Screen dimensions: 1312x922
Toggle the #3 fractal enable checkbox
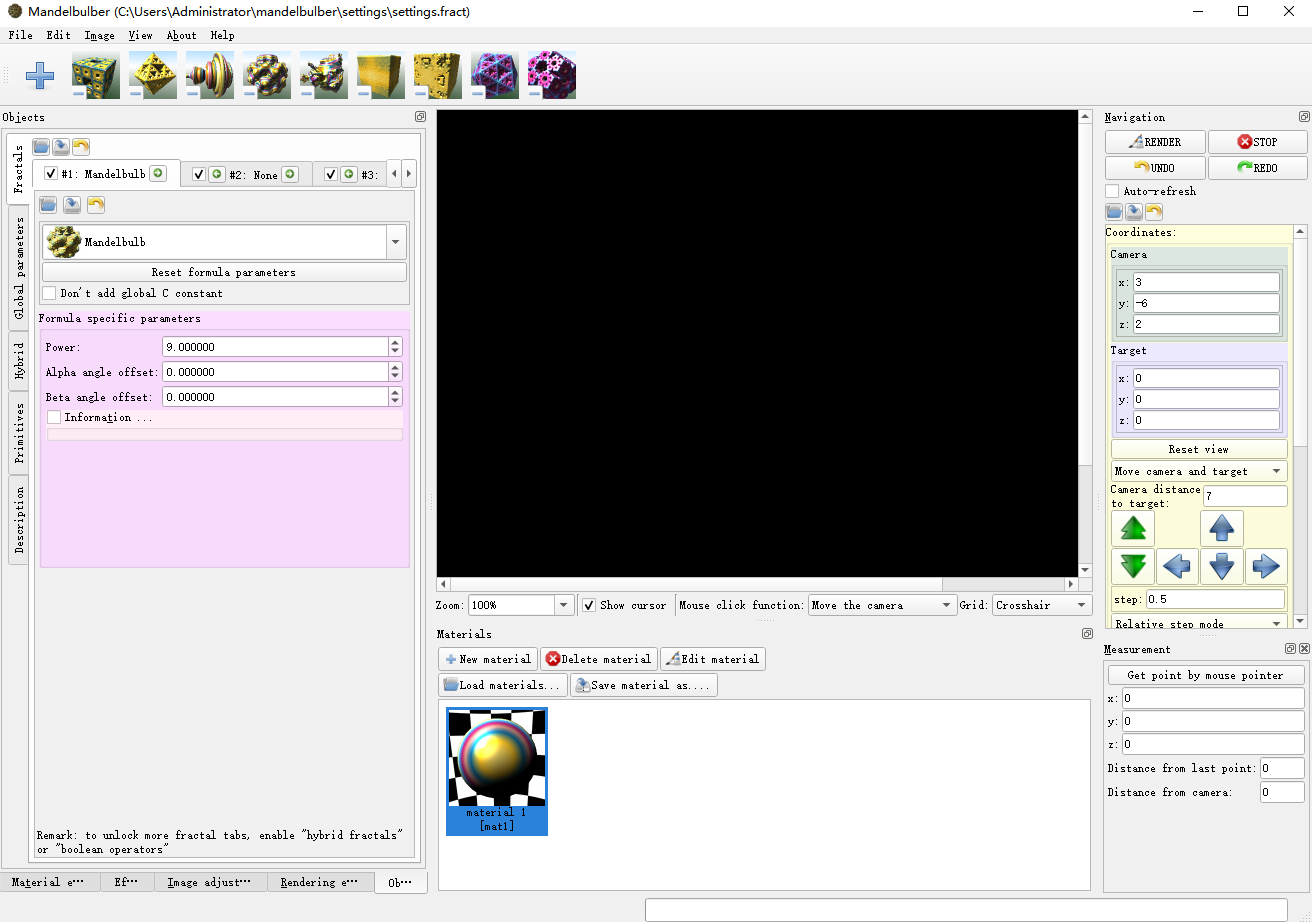coord(330,174)
